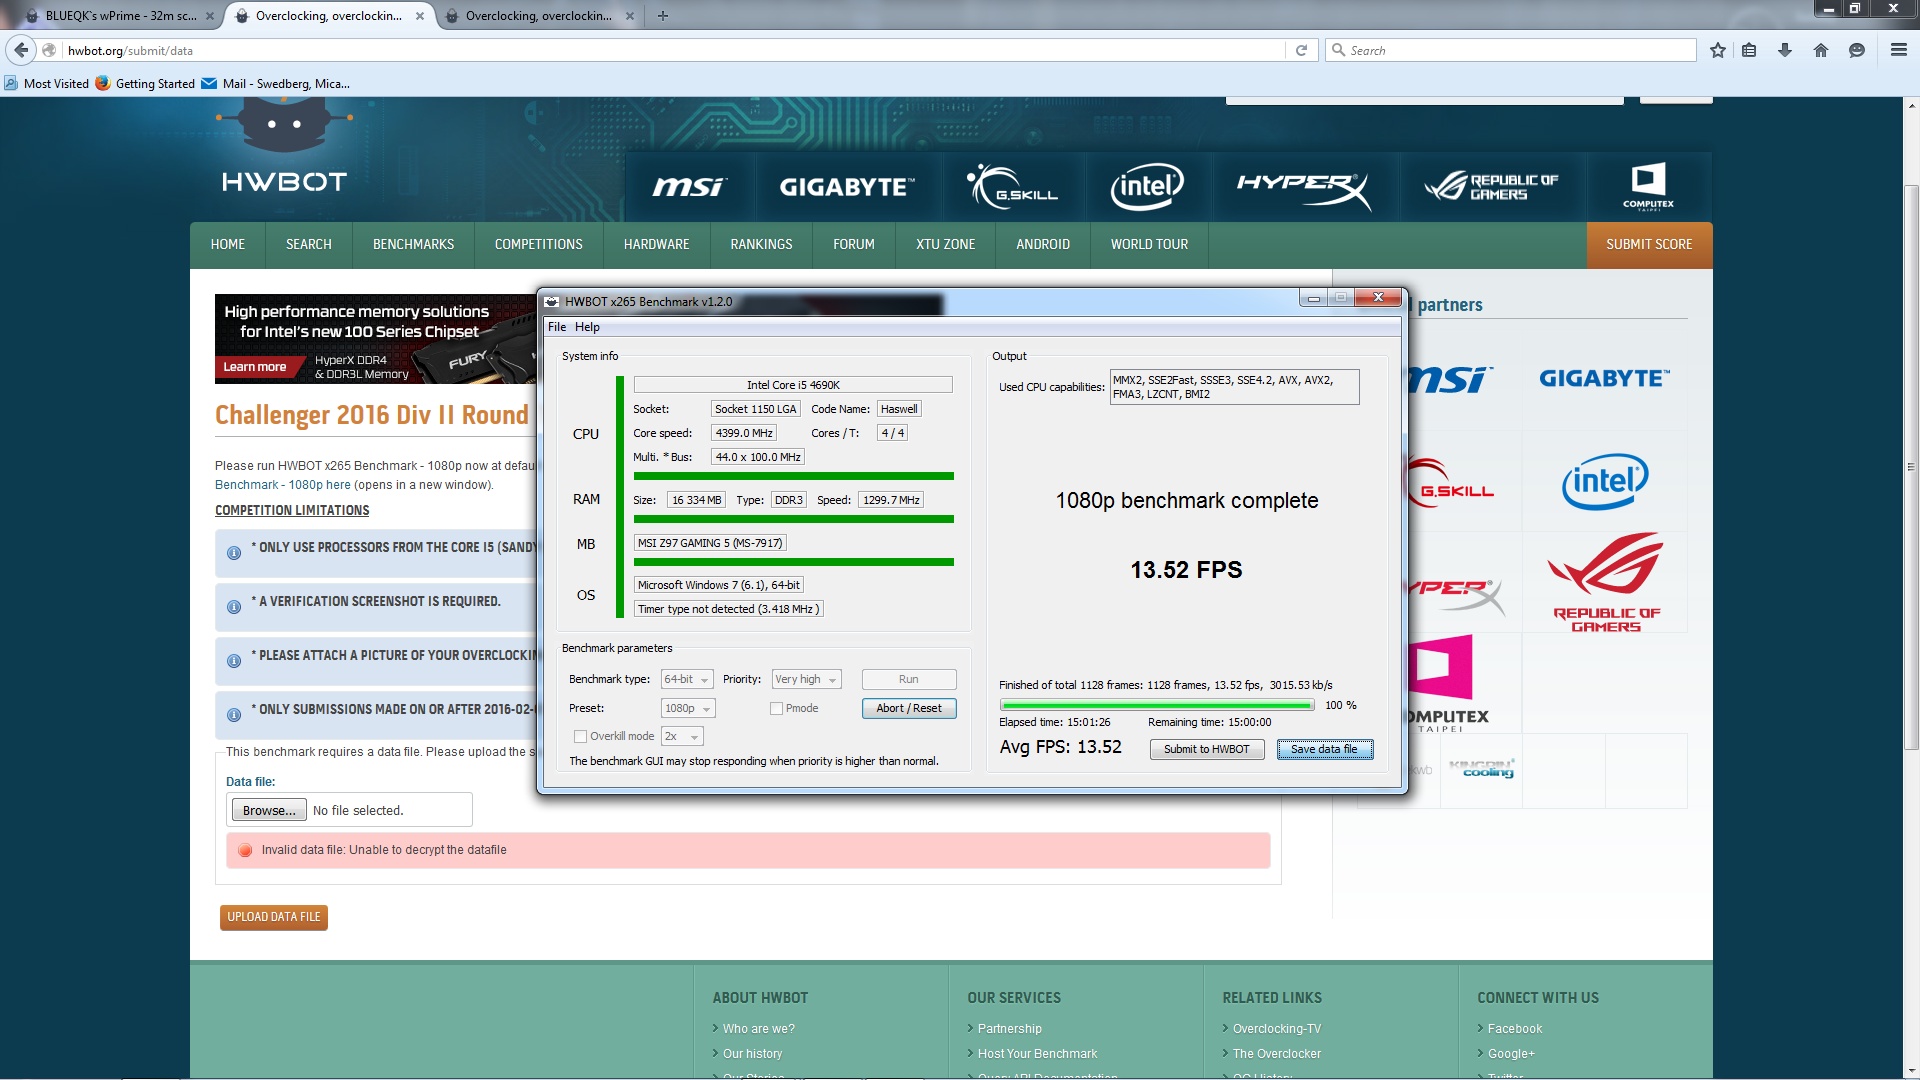Click the Republic of Gamers header logo
1920x1080 pixels.
coord(1492,187)
